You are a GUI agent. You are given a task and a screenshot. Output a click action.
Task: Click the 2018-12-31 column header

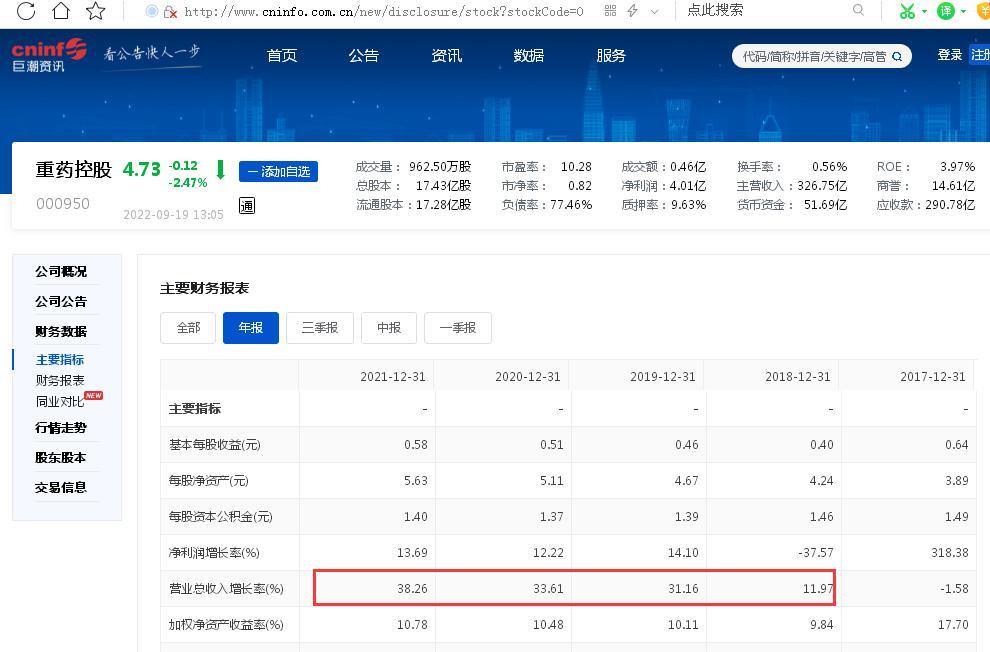[798, 377]
